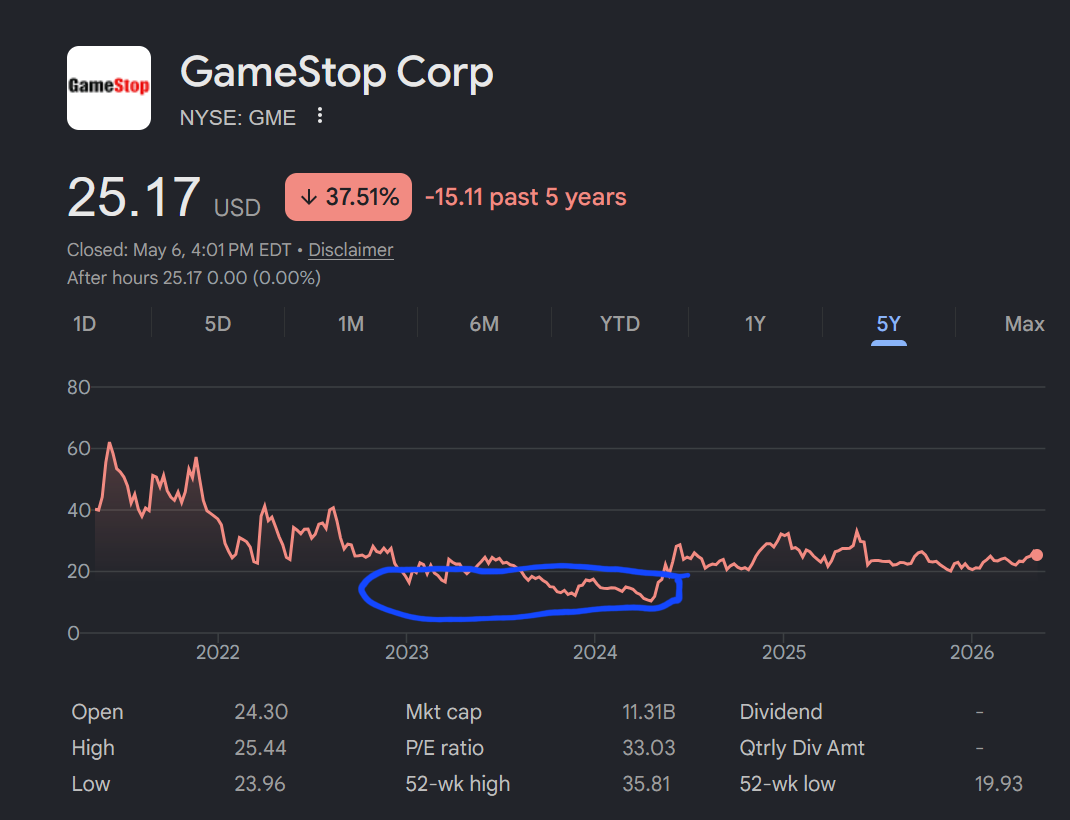Click the current price dot on chart
The image size is (1070, 820).
click(x=1037, y=555)
